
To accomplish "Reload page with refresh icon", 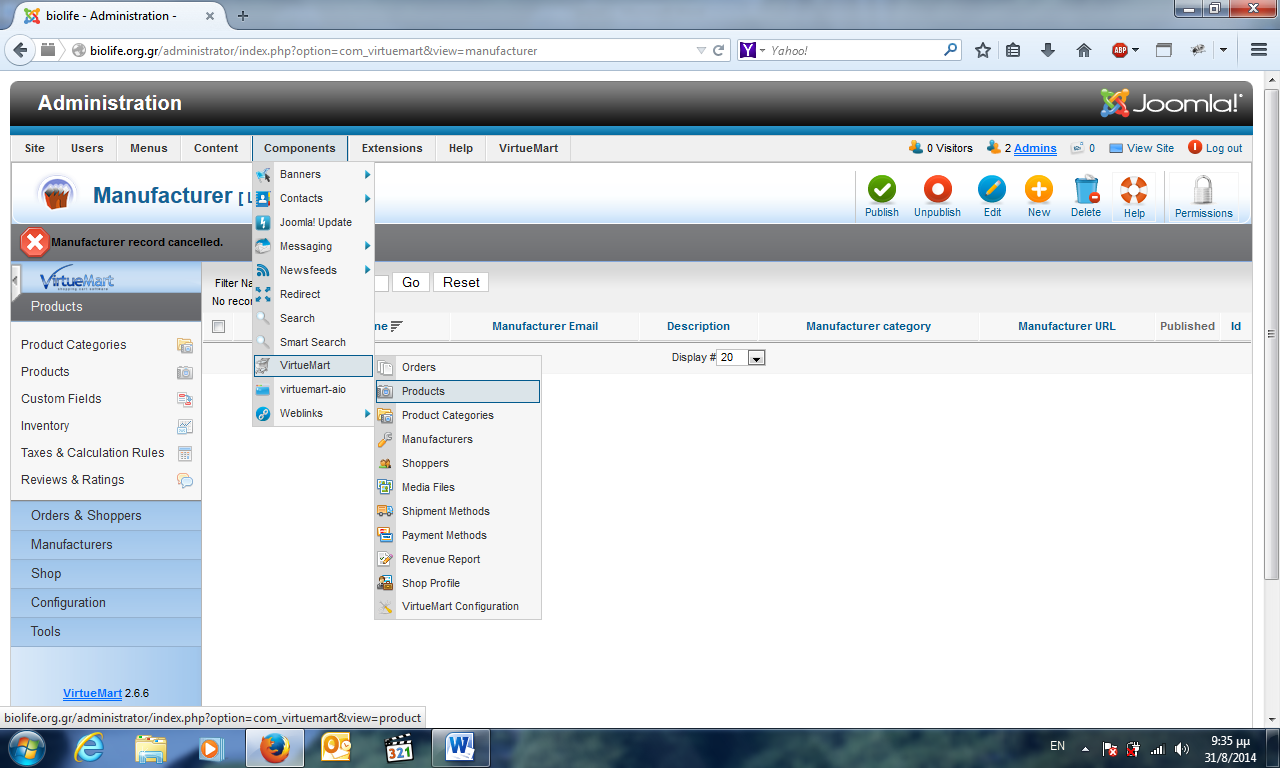I will [719, 50].
